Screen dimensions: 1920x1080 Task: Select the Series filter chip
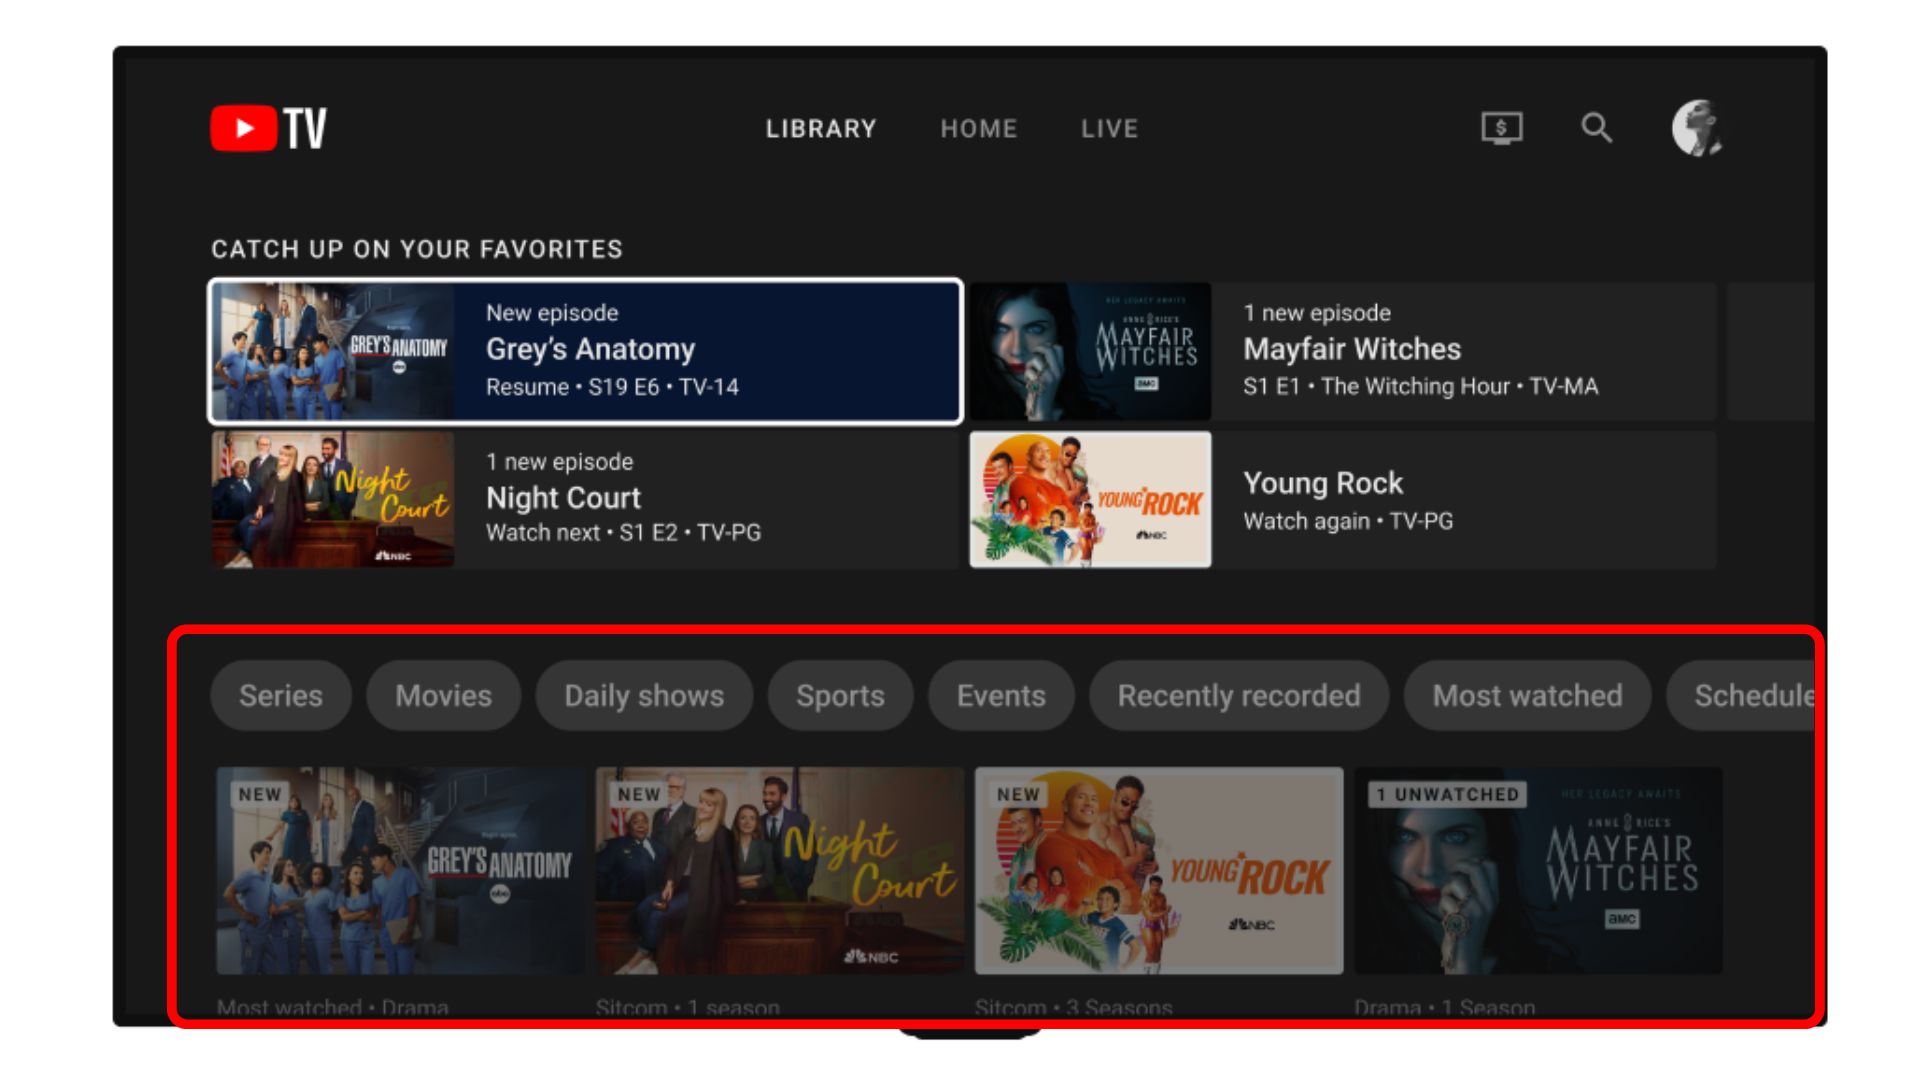pos(281,695)
